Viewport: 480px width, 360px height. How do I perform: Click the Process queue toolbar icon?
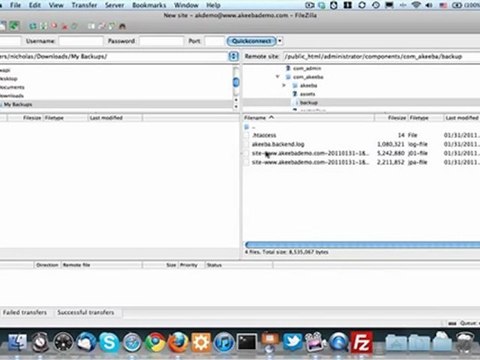tap(44, 26)
